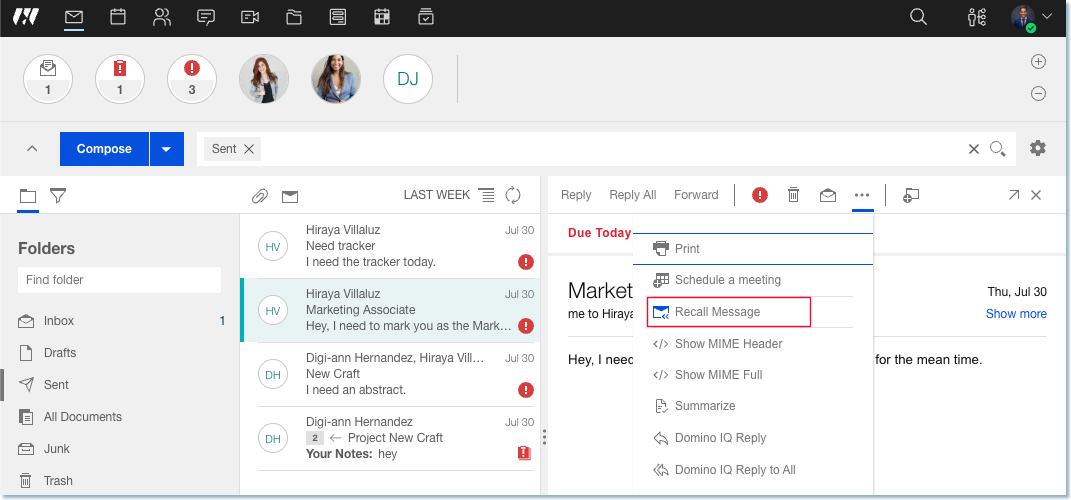The width and height of the screenshot is (1071, 500).
Task: Filter messages with attachments paperclip
Action: (x=260, y=197)
